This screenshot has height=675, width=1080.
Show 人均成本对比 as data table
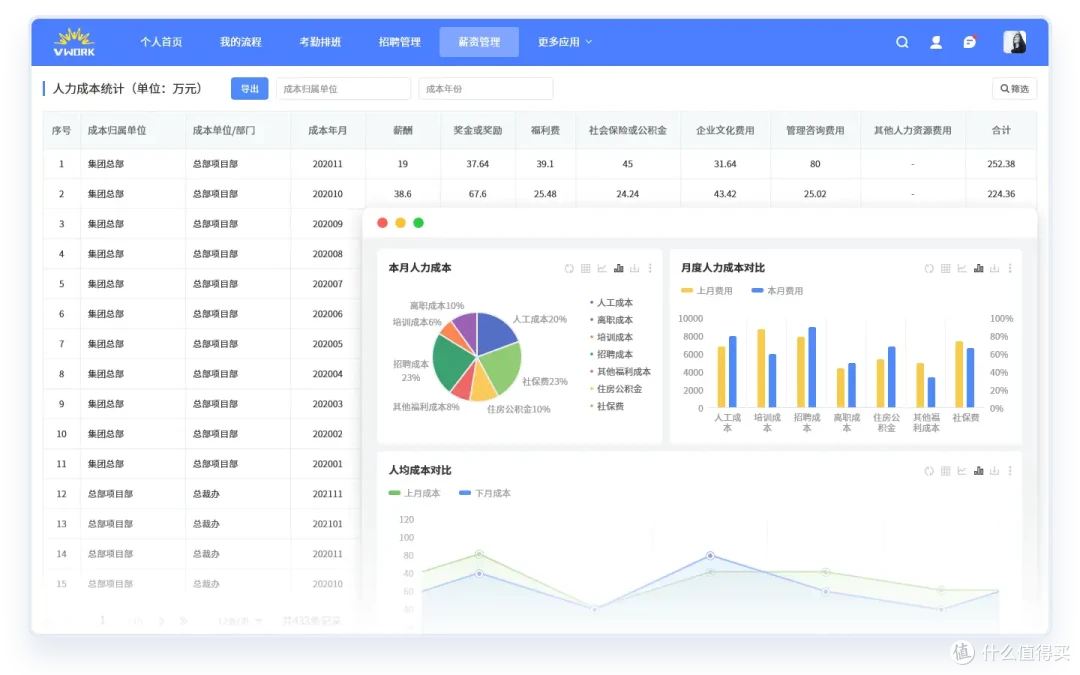pos(946,471)
